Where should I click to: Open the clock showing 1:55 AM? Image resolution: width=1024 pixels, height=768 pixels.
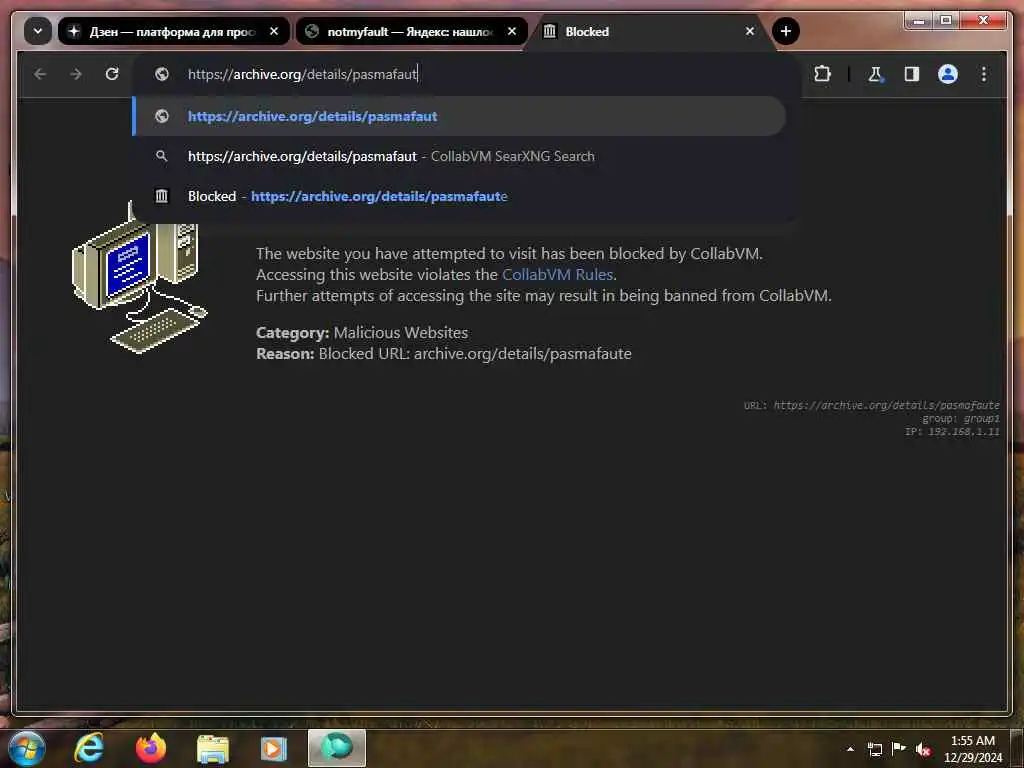[972, 749]
